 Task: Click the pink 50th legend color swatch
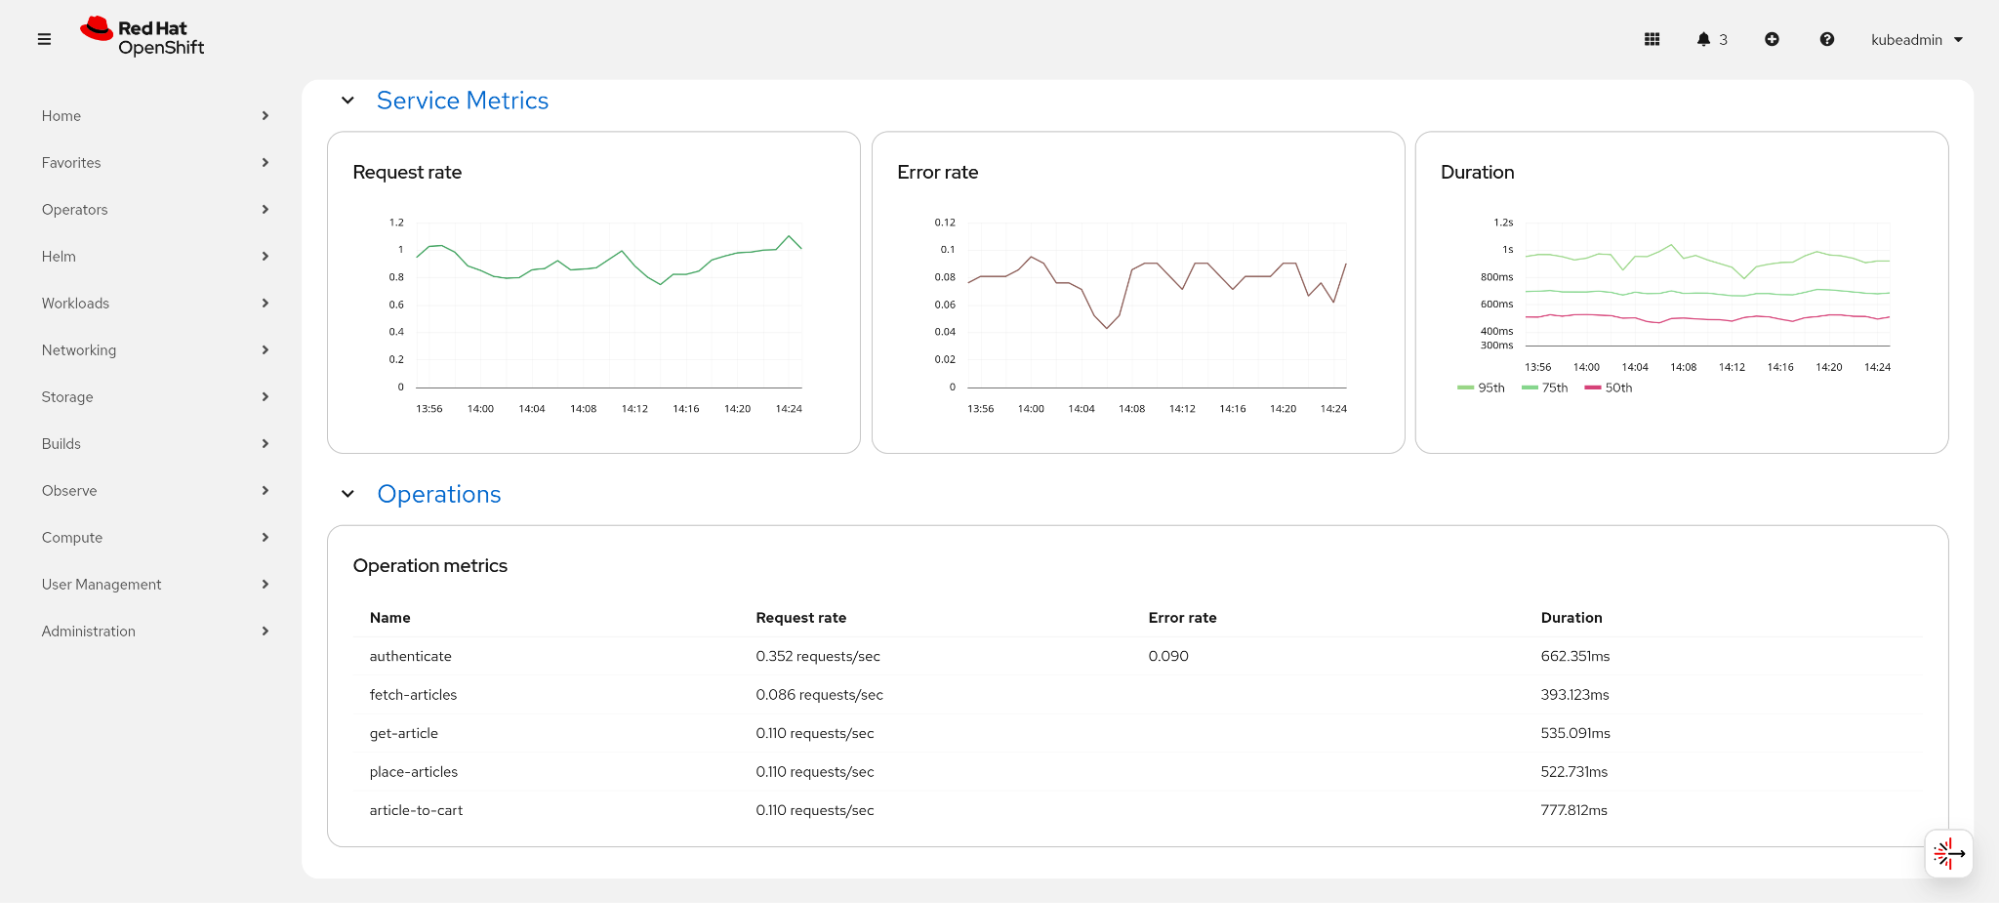[1593, 388]
